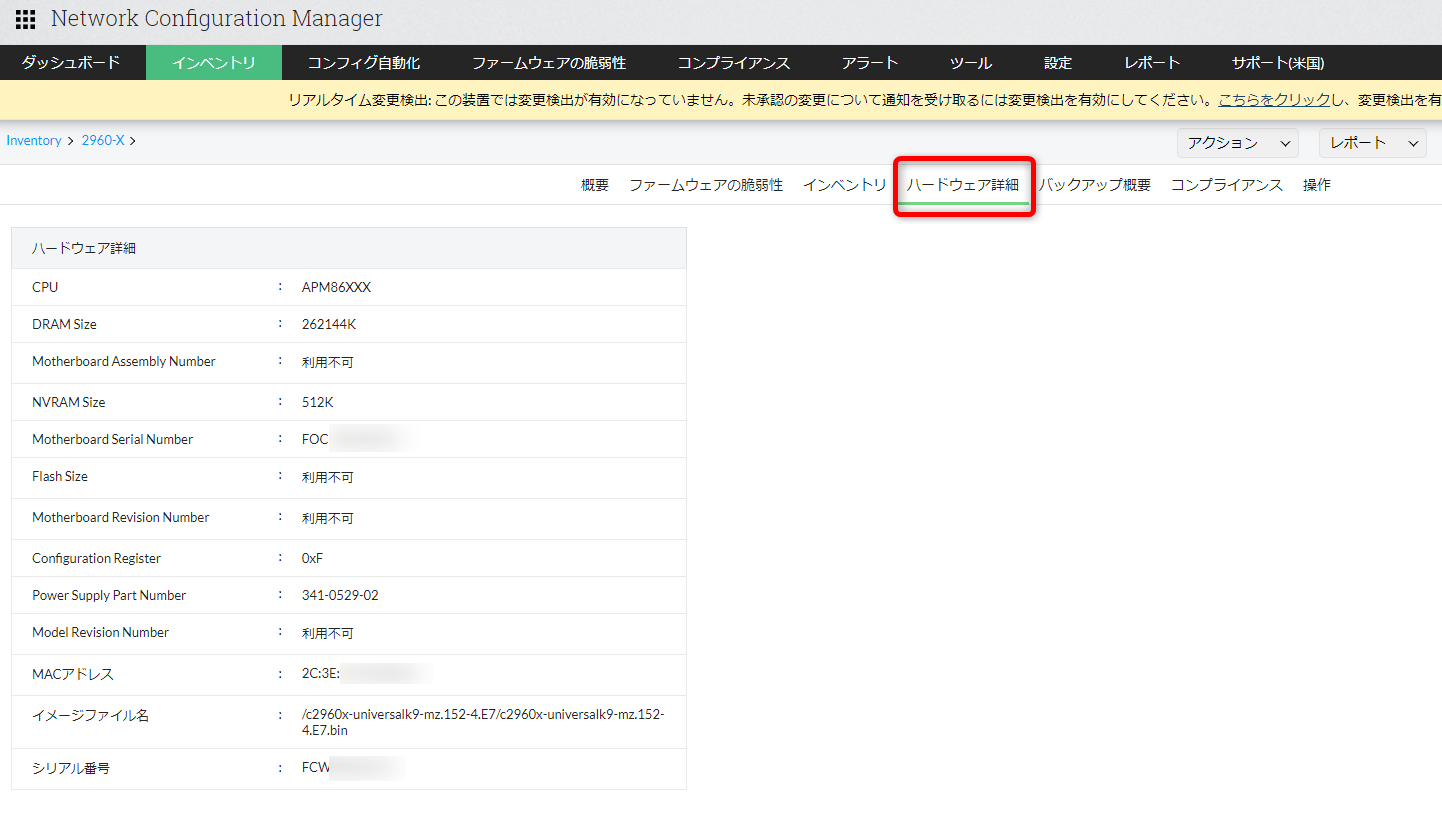The width and height of the screenshot is (1442, 824).
Task: Expand the アクション dropdown
Action: coord(1238,143)
